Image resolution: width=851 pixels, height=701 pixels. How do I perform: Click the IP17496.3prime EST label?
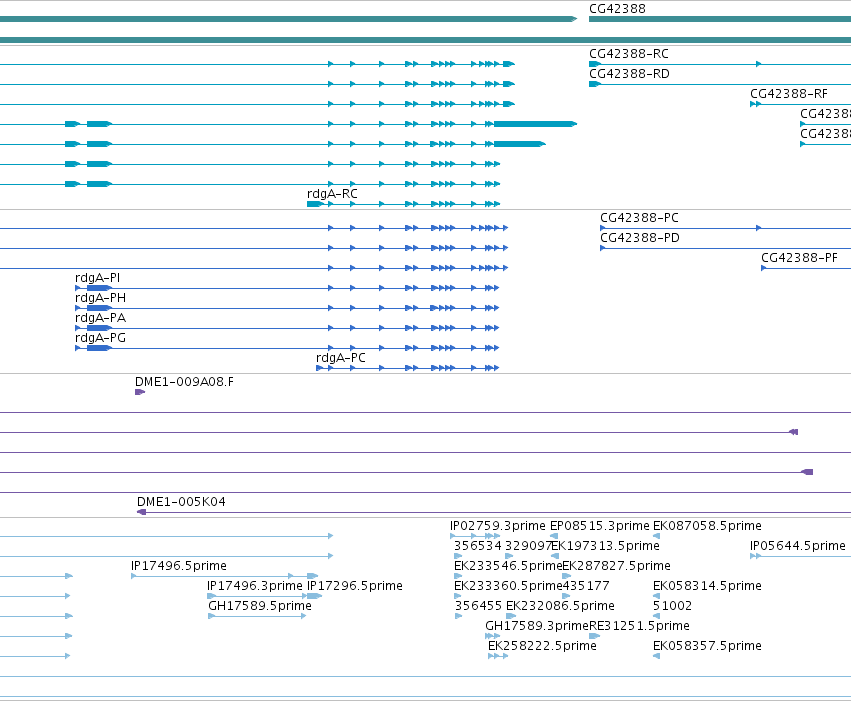point(255,586)
